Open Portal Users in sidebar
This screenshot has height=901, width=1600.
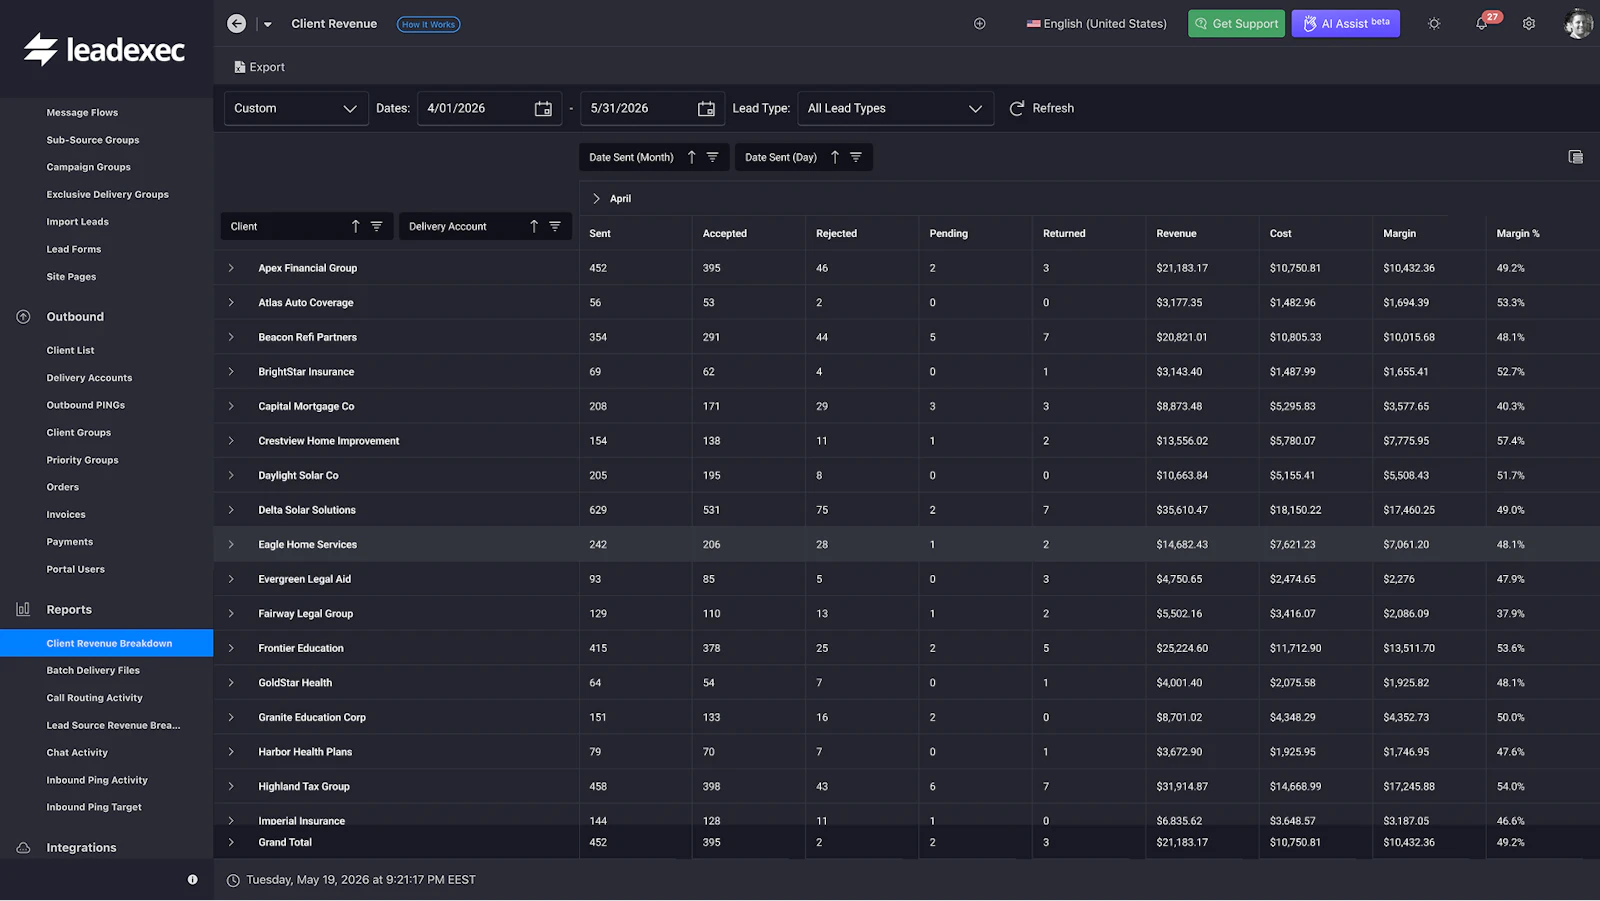75,570
